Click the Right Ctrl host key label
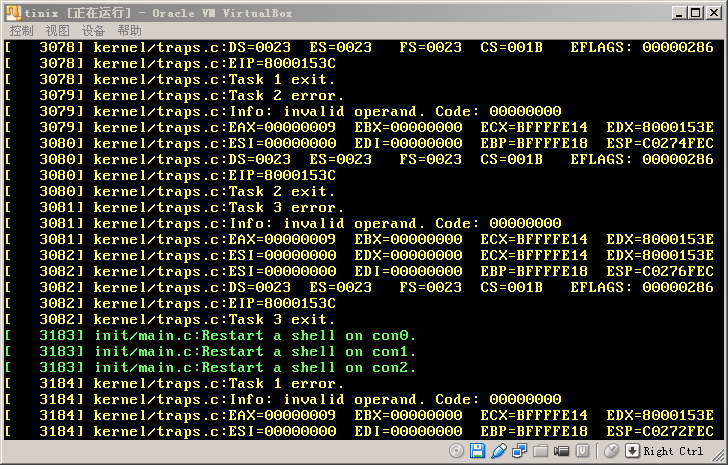This screenshot has width=728, height=465. click(x=673, y=451)
